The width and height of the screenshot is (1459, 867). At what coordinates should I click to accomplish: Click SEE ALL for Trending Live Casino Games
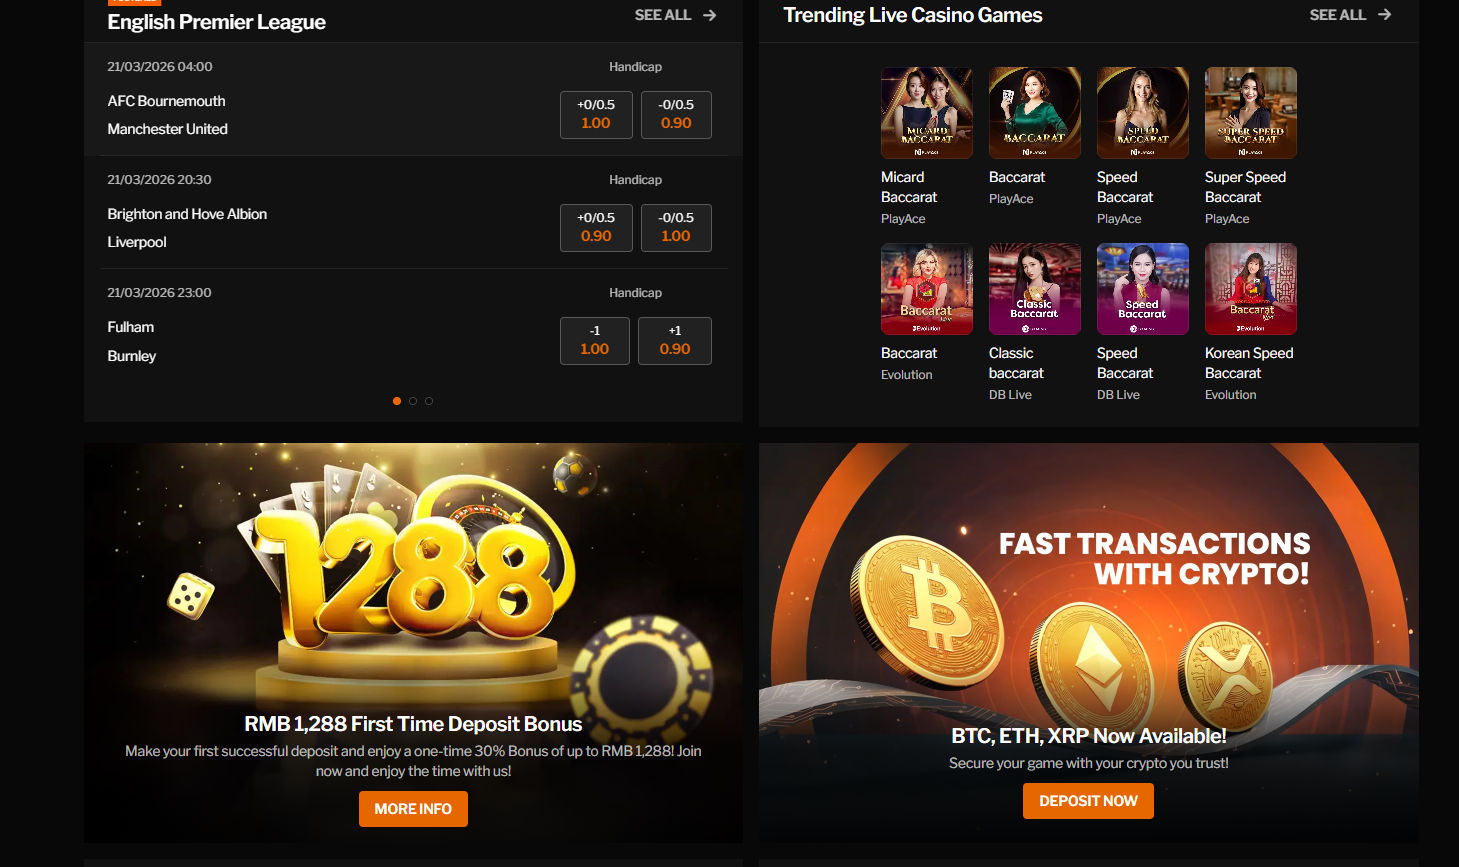(x=1350, y=15)
